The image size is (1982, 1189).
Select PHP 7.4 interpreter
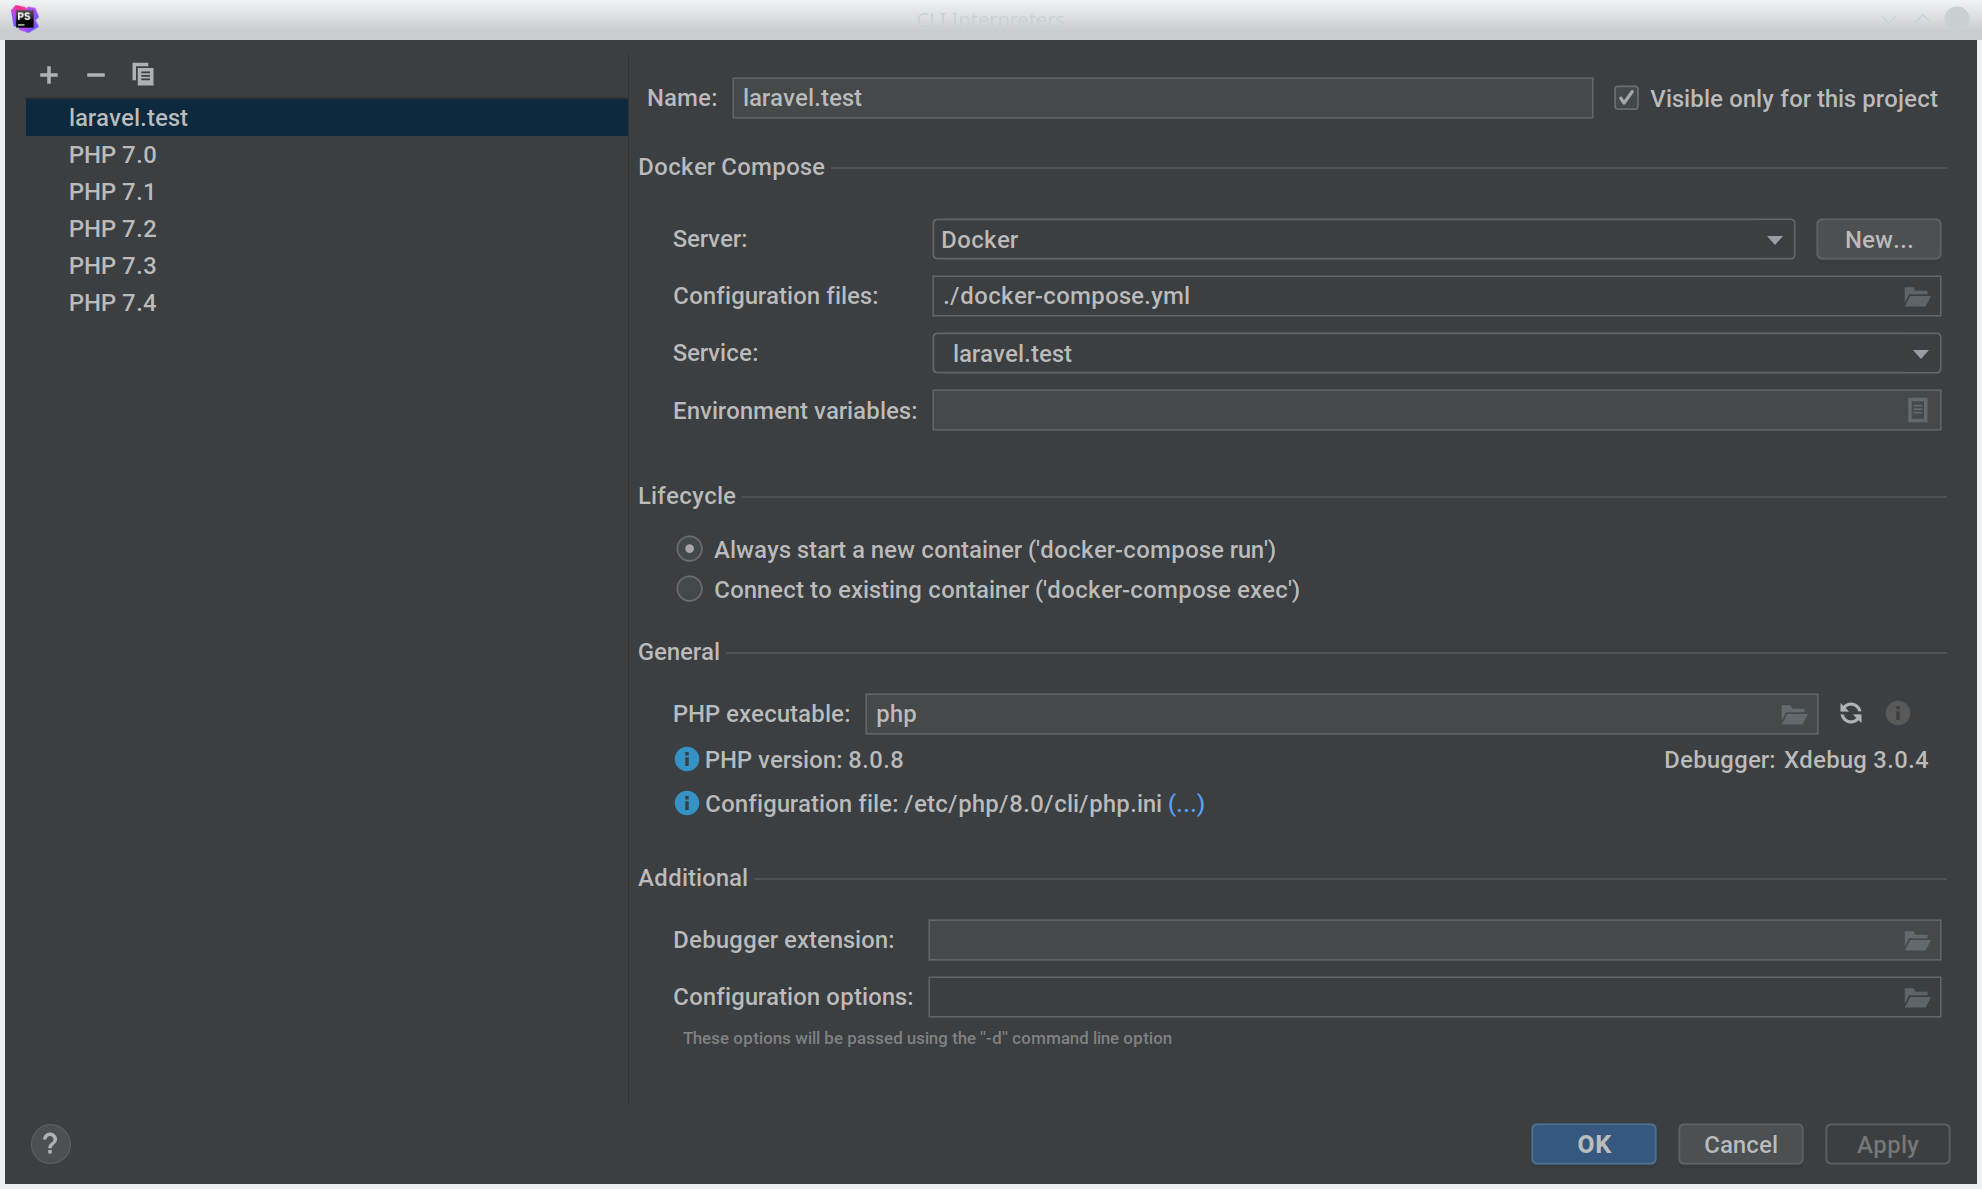click(326, 303)
